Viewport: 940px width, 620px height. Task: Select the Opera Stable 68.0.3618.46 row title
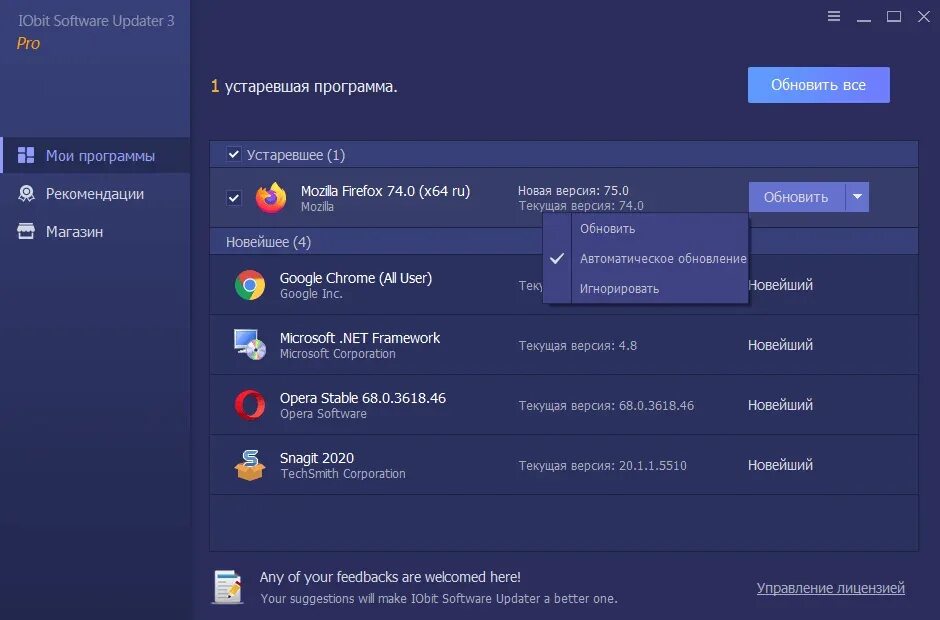click(x=363, y=398)
